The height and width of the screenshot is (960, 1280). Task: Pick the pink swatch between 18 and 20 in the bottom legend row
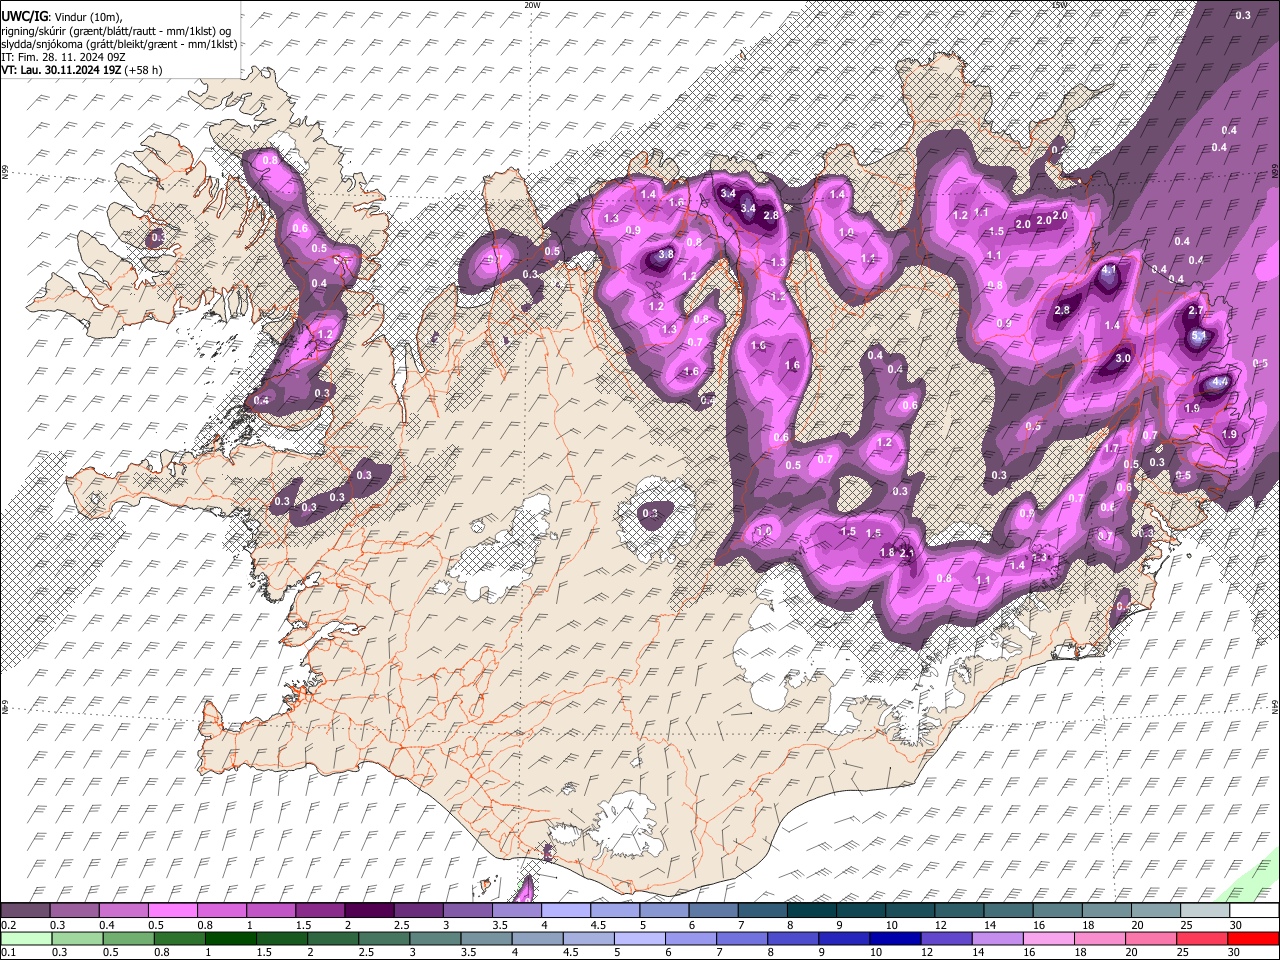coord(1098,938)
